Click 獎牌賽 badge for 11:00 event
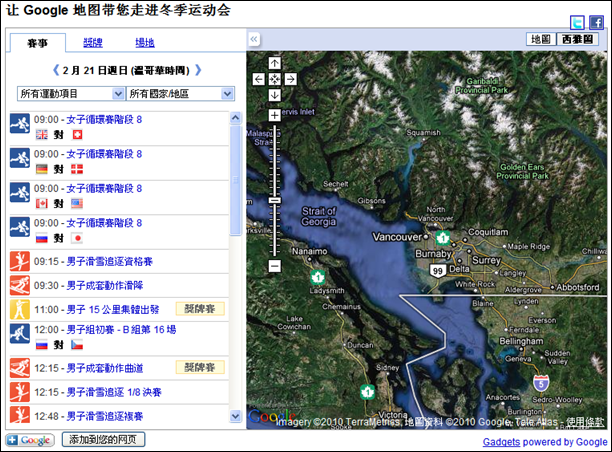Viewport: 612px width, 452px height. tap(200, 309)
